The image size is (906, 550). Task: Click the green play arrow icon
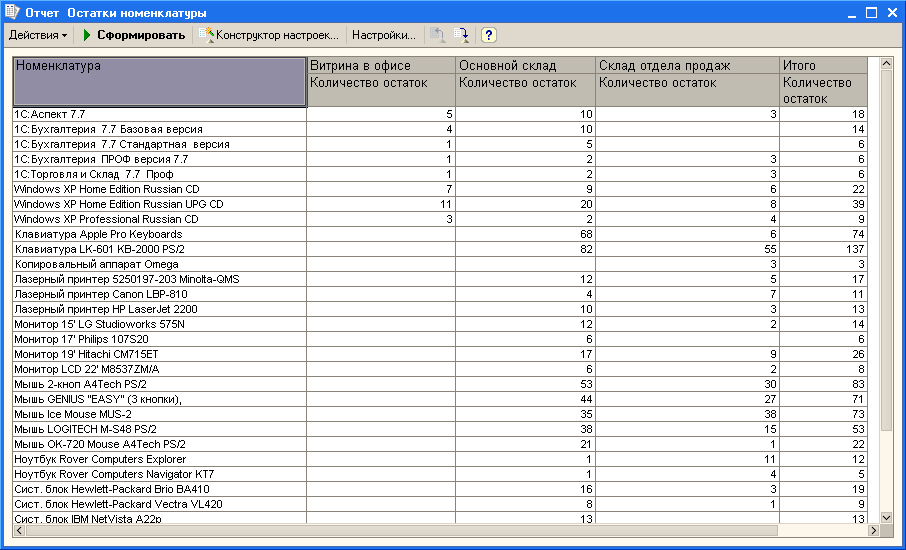pos(87,35)
